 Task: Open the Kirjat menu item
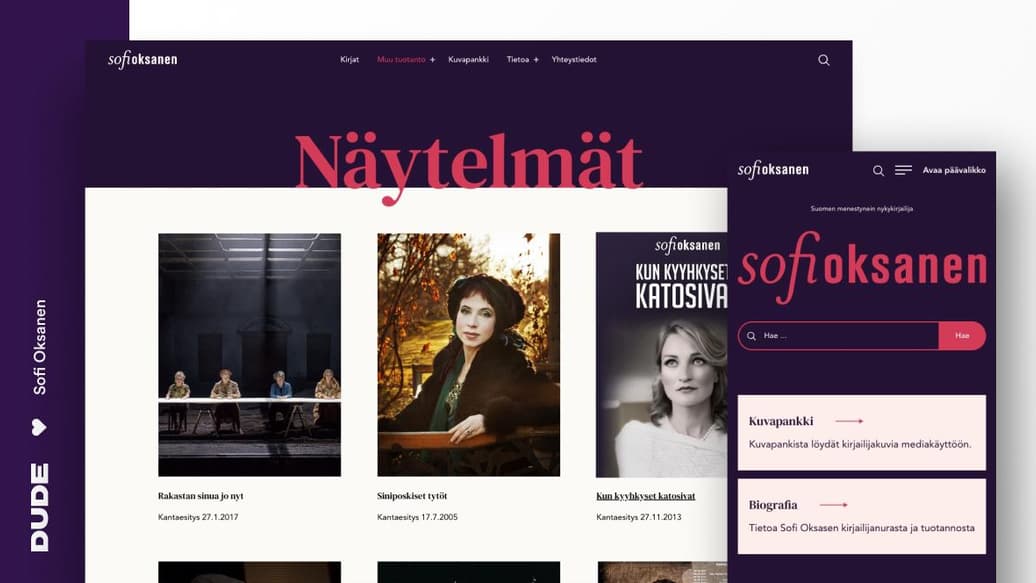coord(350,59)
